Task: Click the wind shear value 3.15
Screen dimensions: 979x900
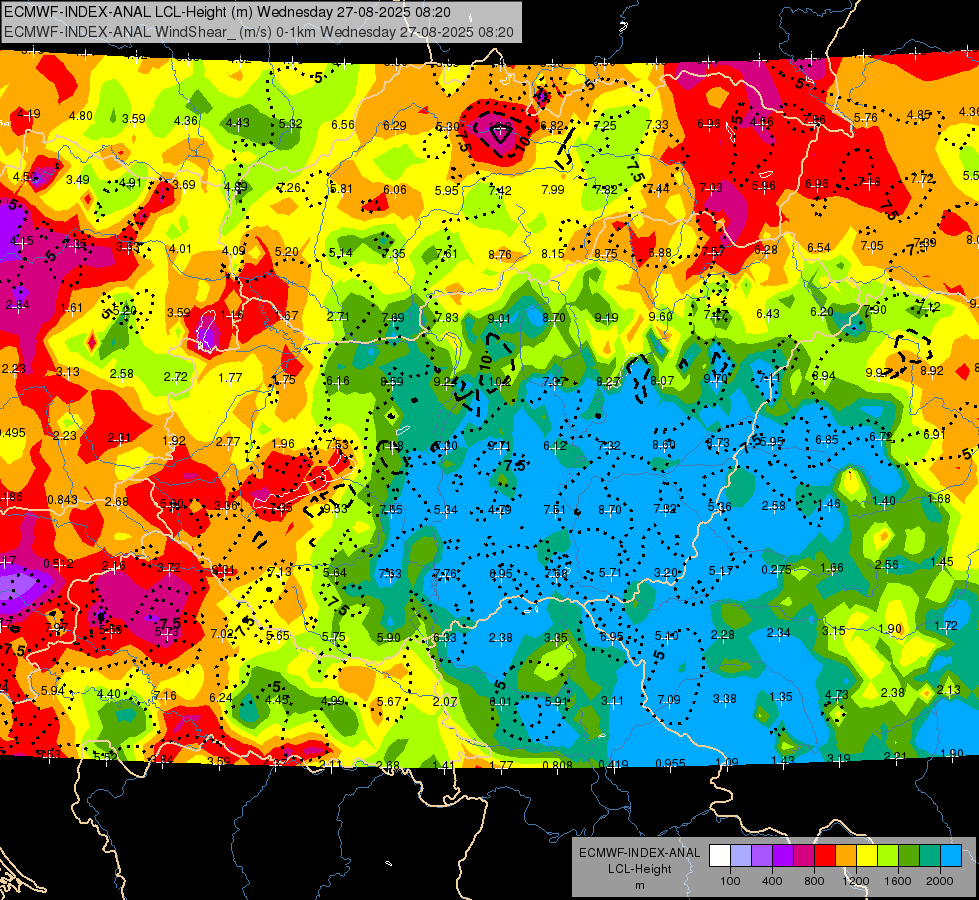Action: 834,631
